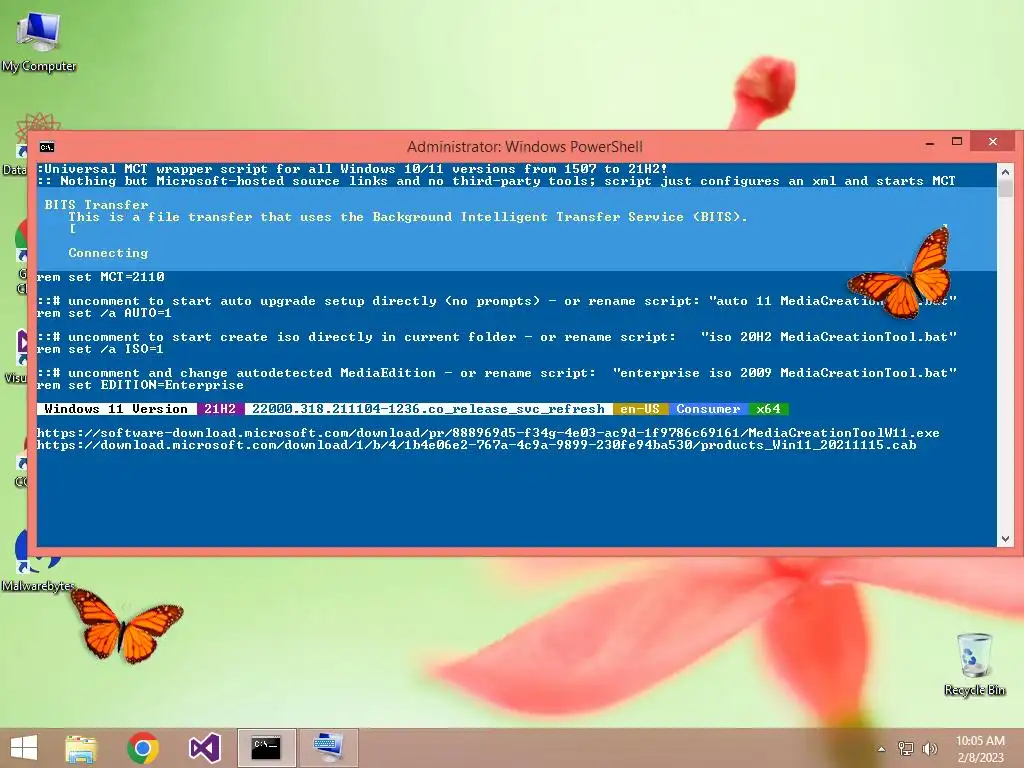Show hidden system tray icons
Viewport: 1024px width, 768px height.
click(x=882, y=749)
